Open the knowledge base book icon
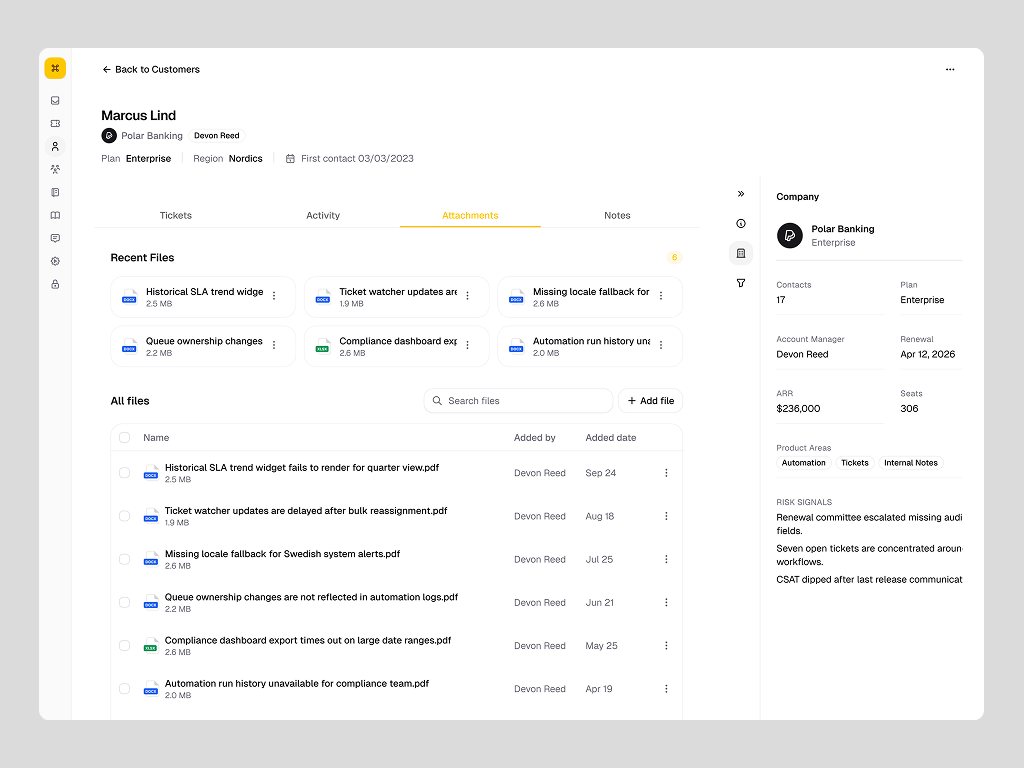 coord(55,215)
